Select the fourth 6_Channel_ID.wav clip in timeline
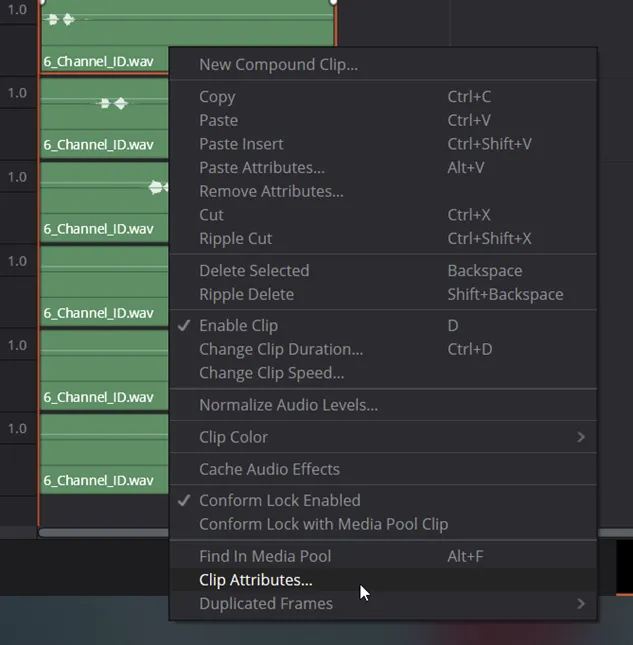This screenshot has width=633, height=645. click(104, 287)
